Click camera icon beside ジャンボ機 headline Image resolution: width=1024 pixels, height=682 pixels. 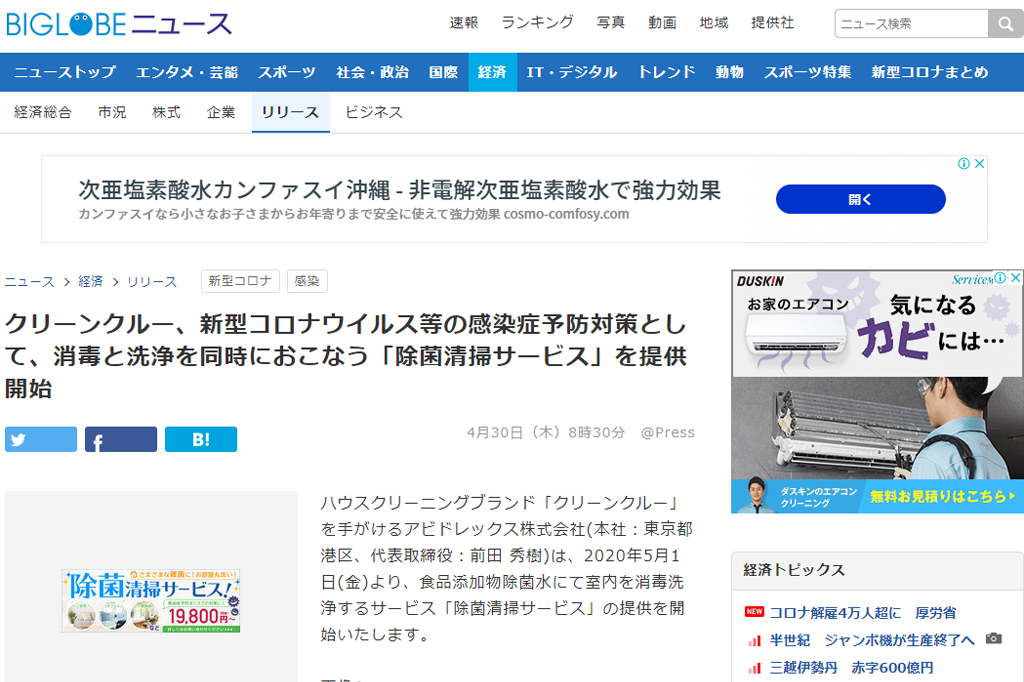point(994,638)
